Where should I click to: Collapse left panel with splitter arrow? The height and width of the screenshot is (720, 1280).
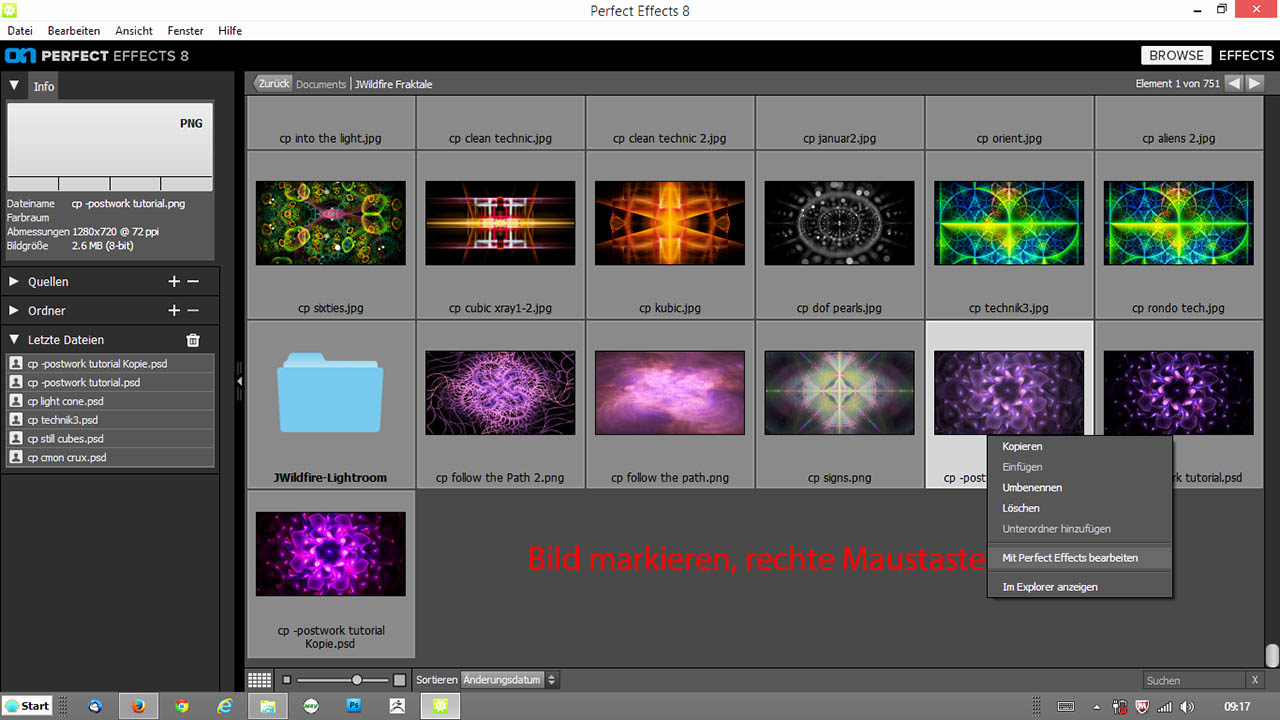click(239, 381)
